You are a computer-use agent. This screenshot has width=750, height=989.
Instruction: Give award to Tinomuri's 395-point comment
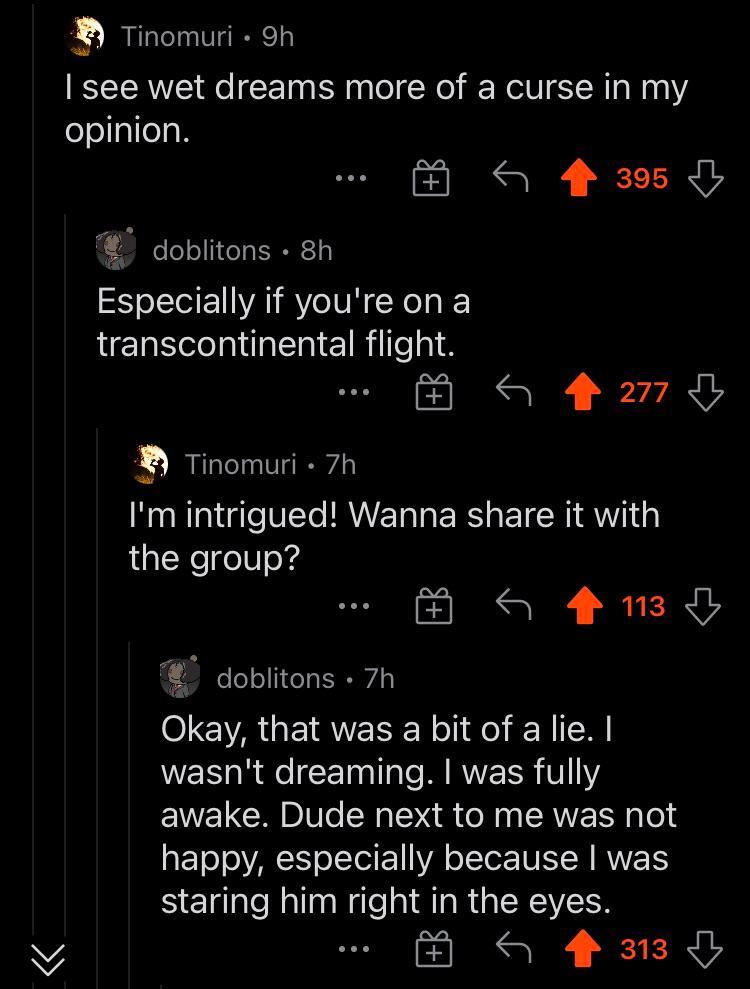[x=432, y=181]
